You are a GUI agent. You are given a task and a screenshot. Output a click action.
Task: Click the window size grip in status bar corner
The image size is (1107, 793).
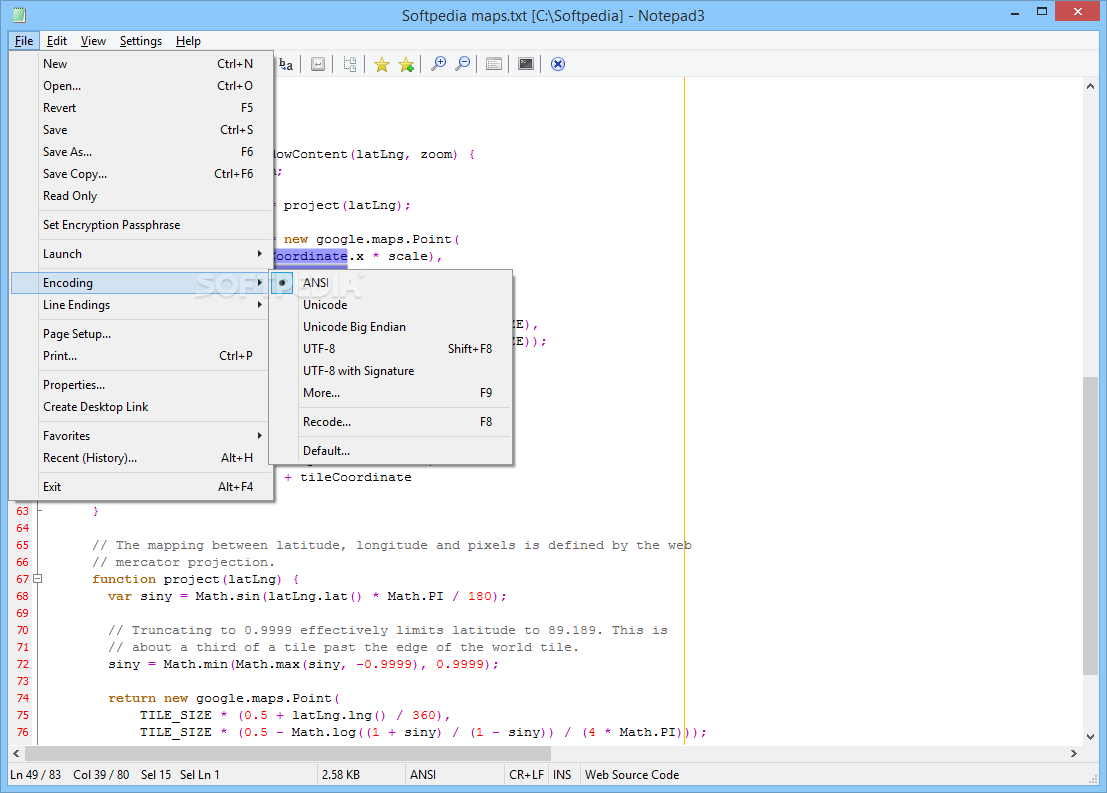[1094, 778]
